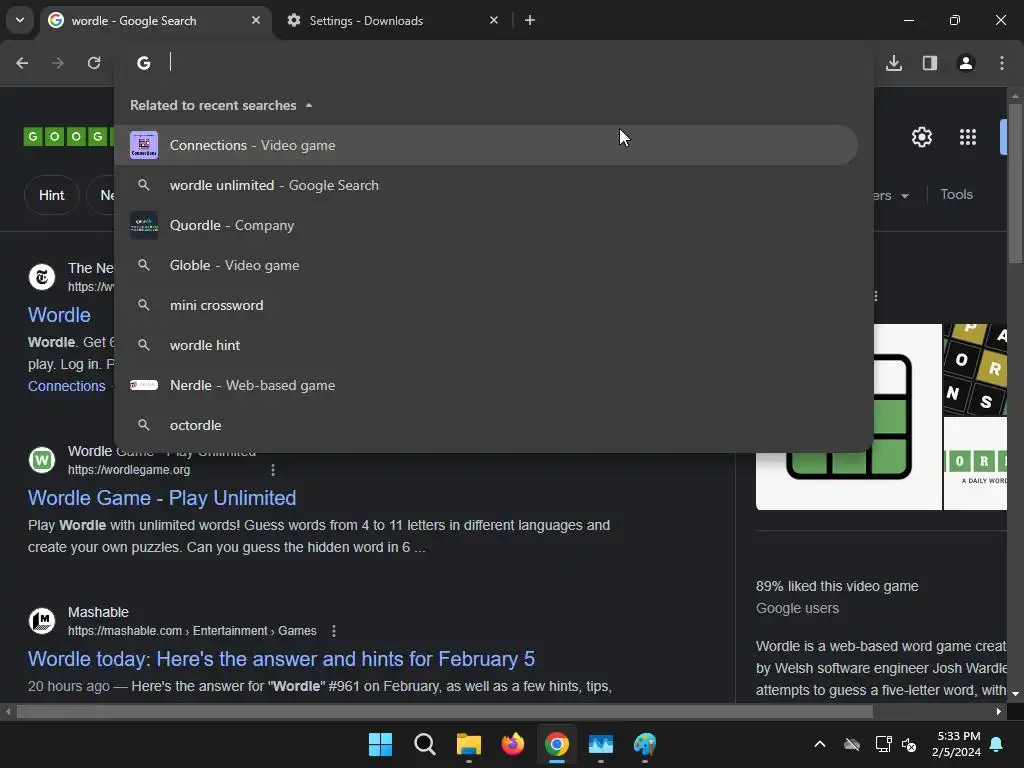This screenshot has width=1024, height=768.
Task: Open the Wordle Game - Play Unlimited link
Action: (162, 498)
